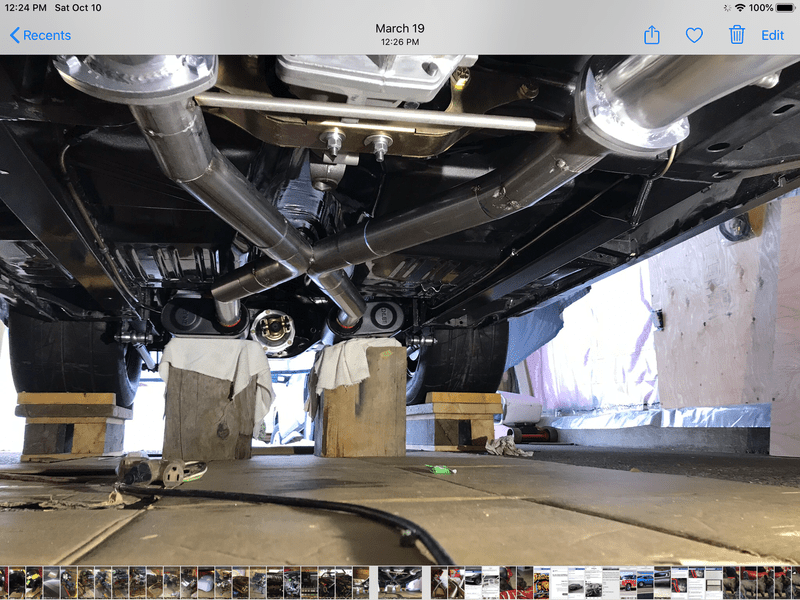Image resolution: width=800 pixels, height=600 pixels.
Task: Open the blue car thumbnail
Action: [x=644, y=582]
